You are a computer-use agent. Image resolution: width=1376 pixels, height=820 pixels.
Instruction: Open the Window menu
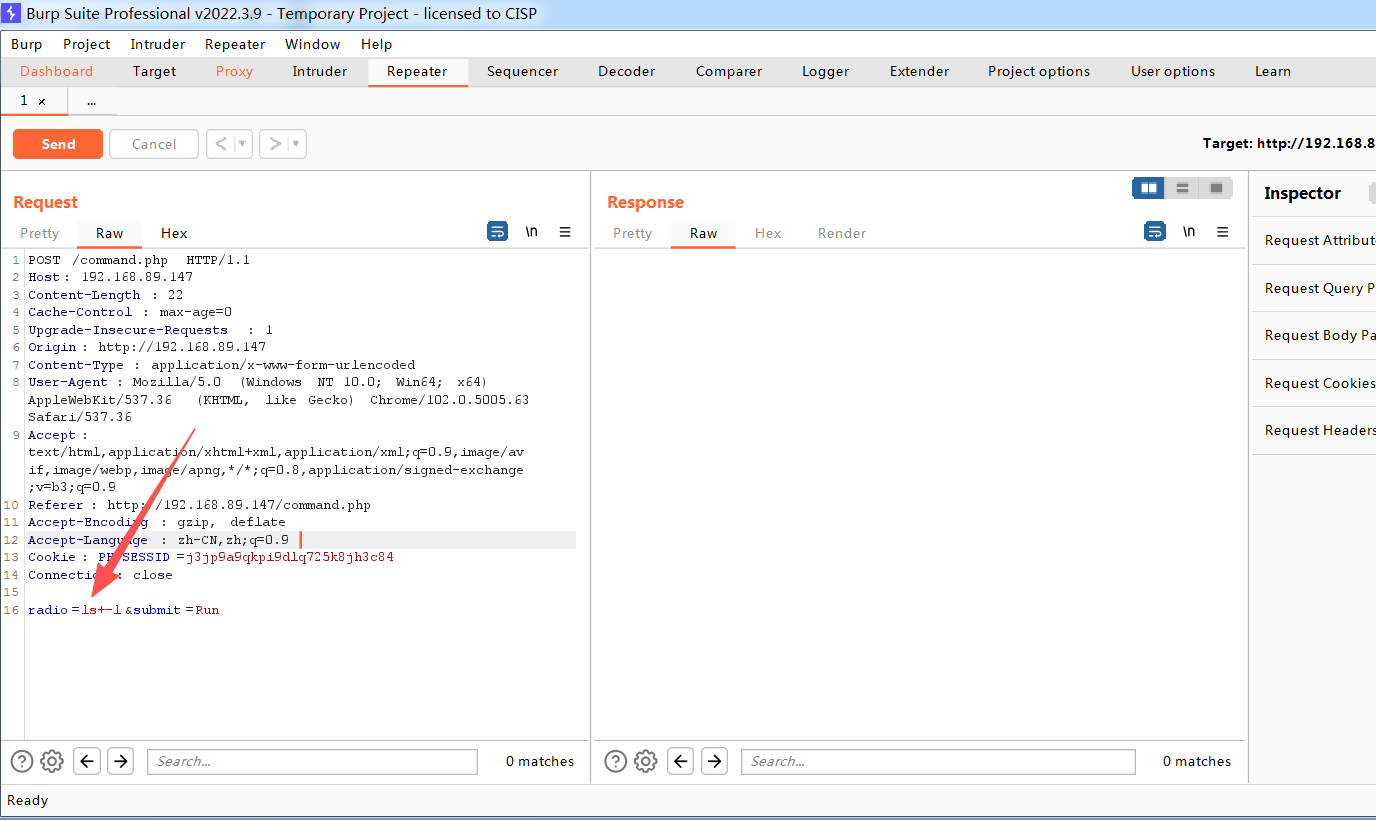click(313, 44)
